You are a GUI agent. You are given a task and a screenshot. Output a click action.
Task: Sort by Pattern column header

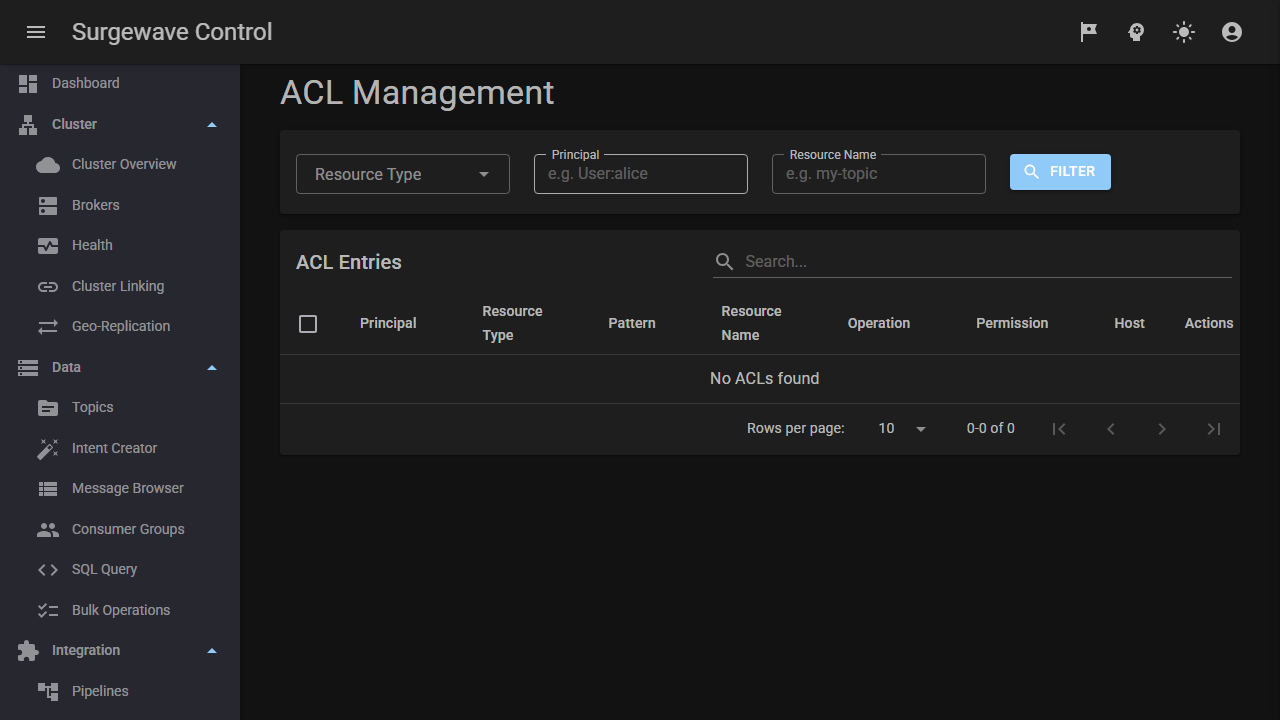pyautogui.click(x=632, y=324)
